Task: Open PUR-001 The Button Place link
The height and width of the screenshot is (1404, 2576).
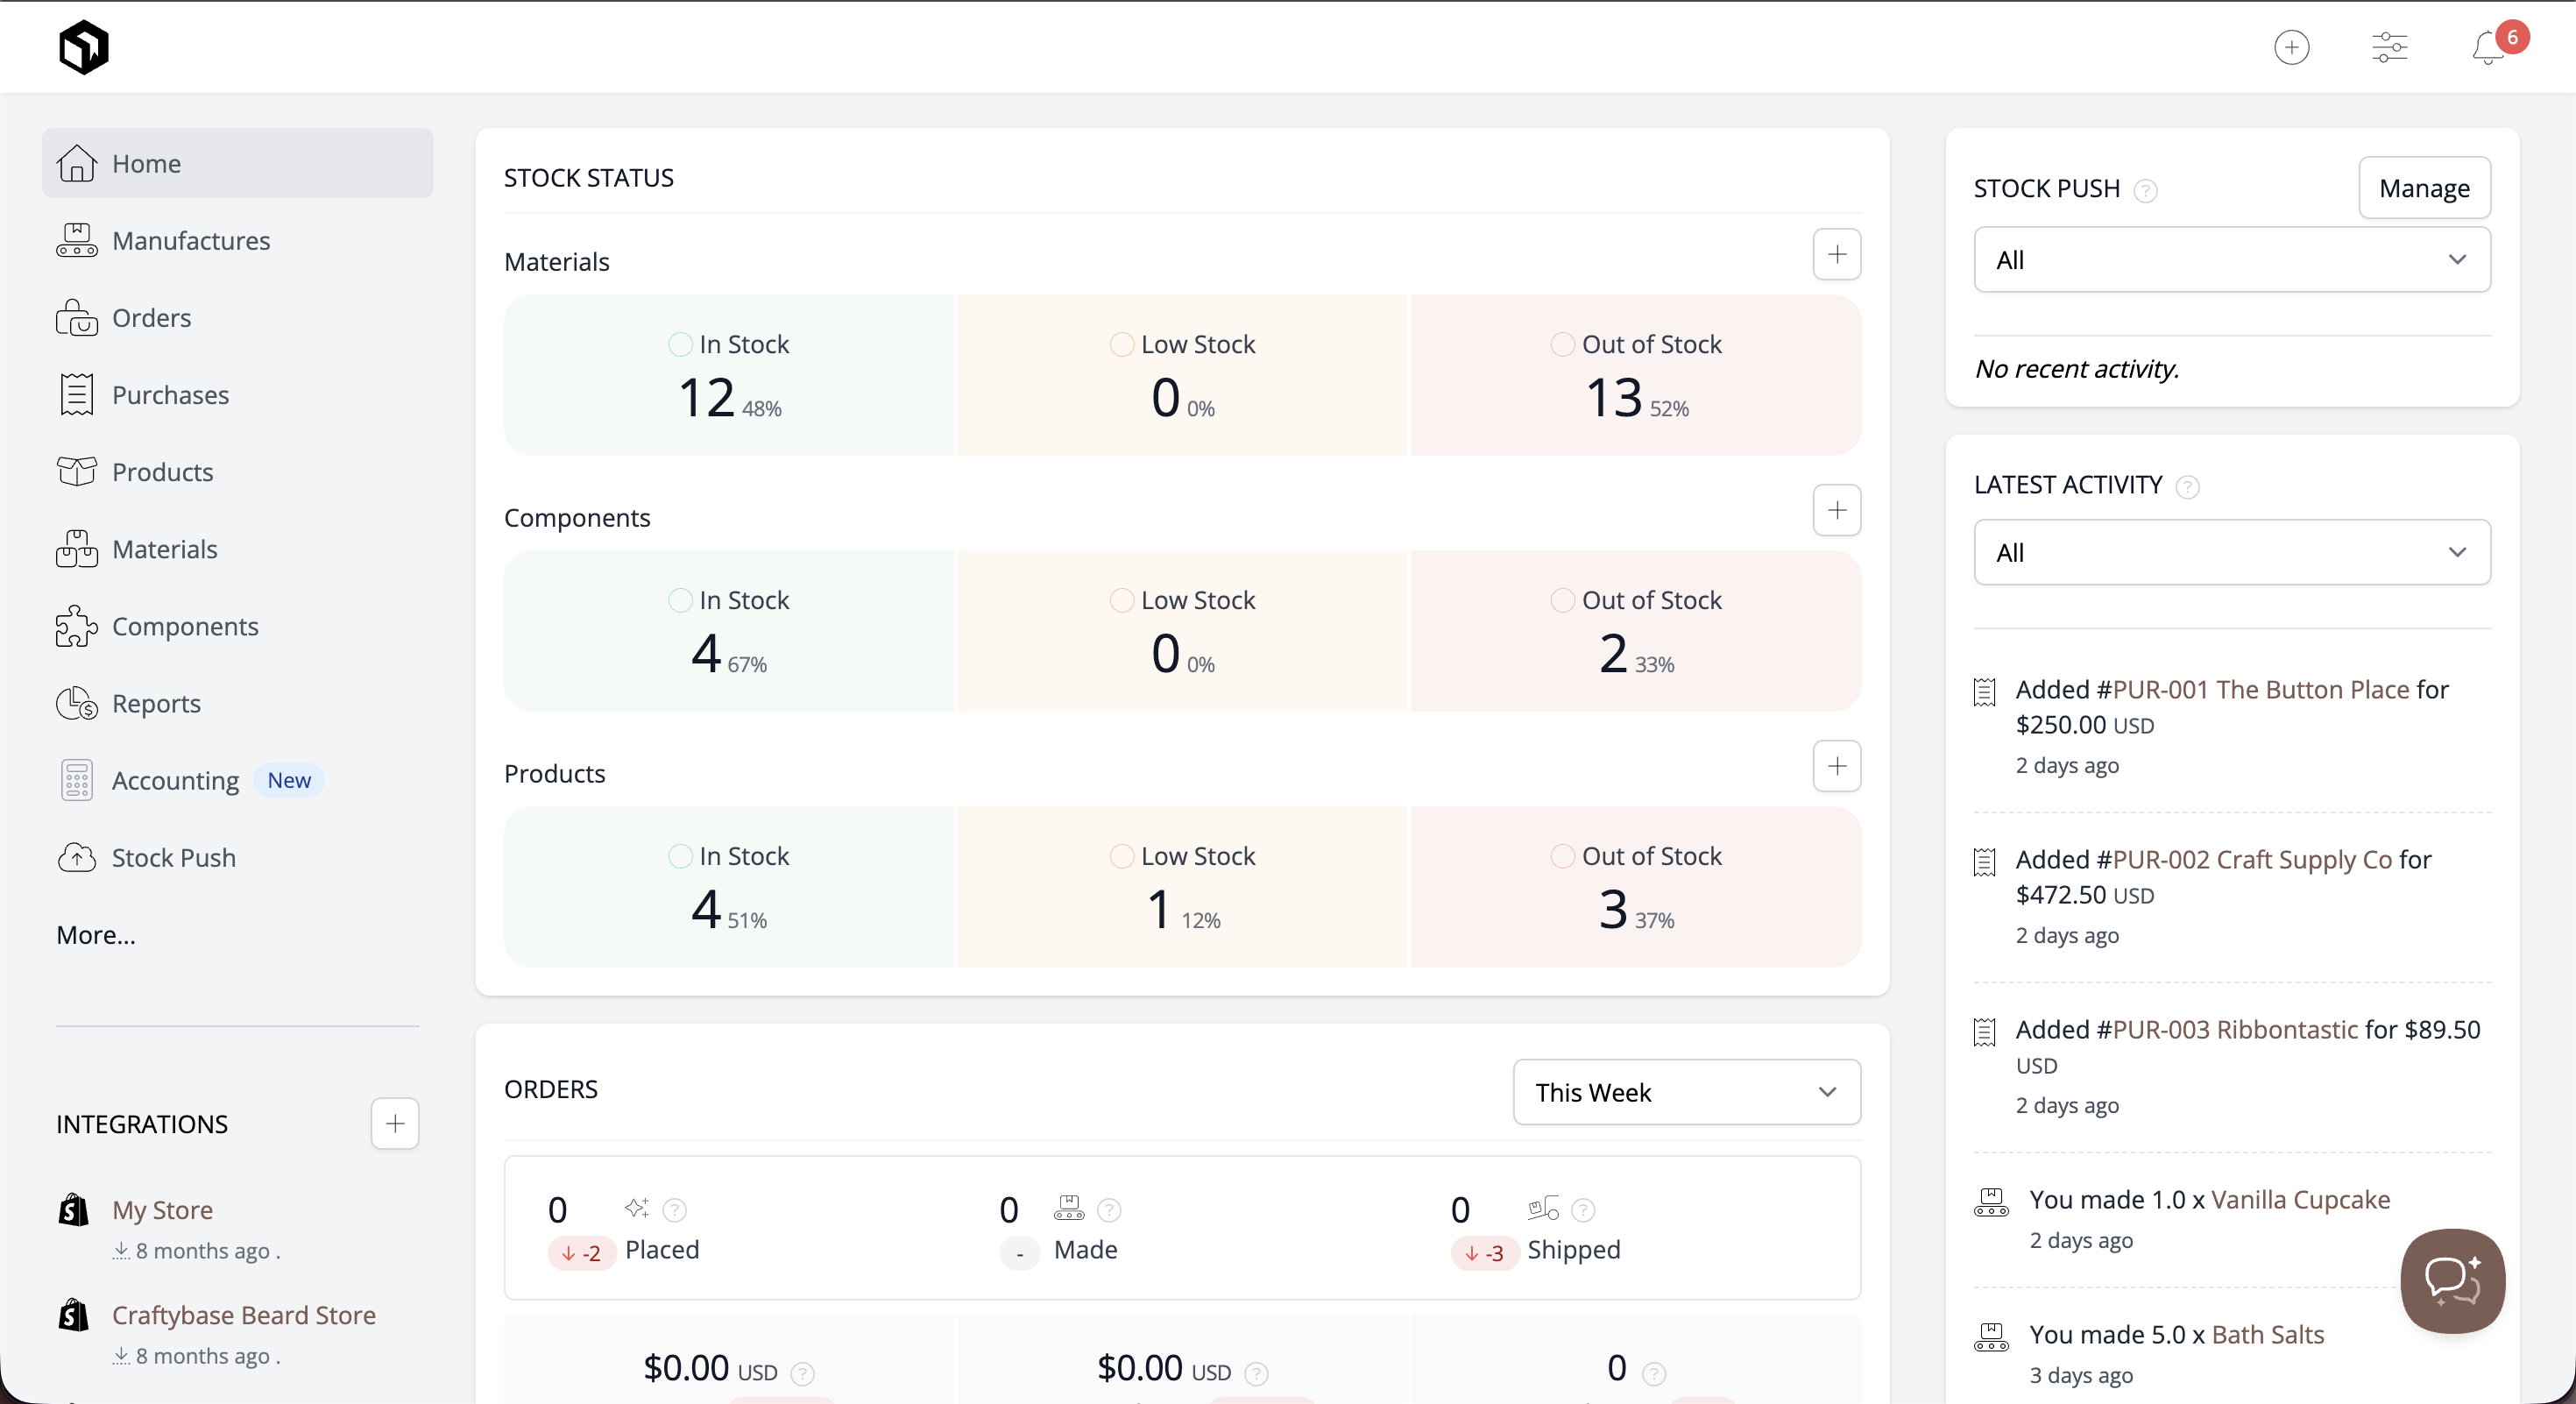Action: (x=2252, y=689)
